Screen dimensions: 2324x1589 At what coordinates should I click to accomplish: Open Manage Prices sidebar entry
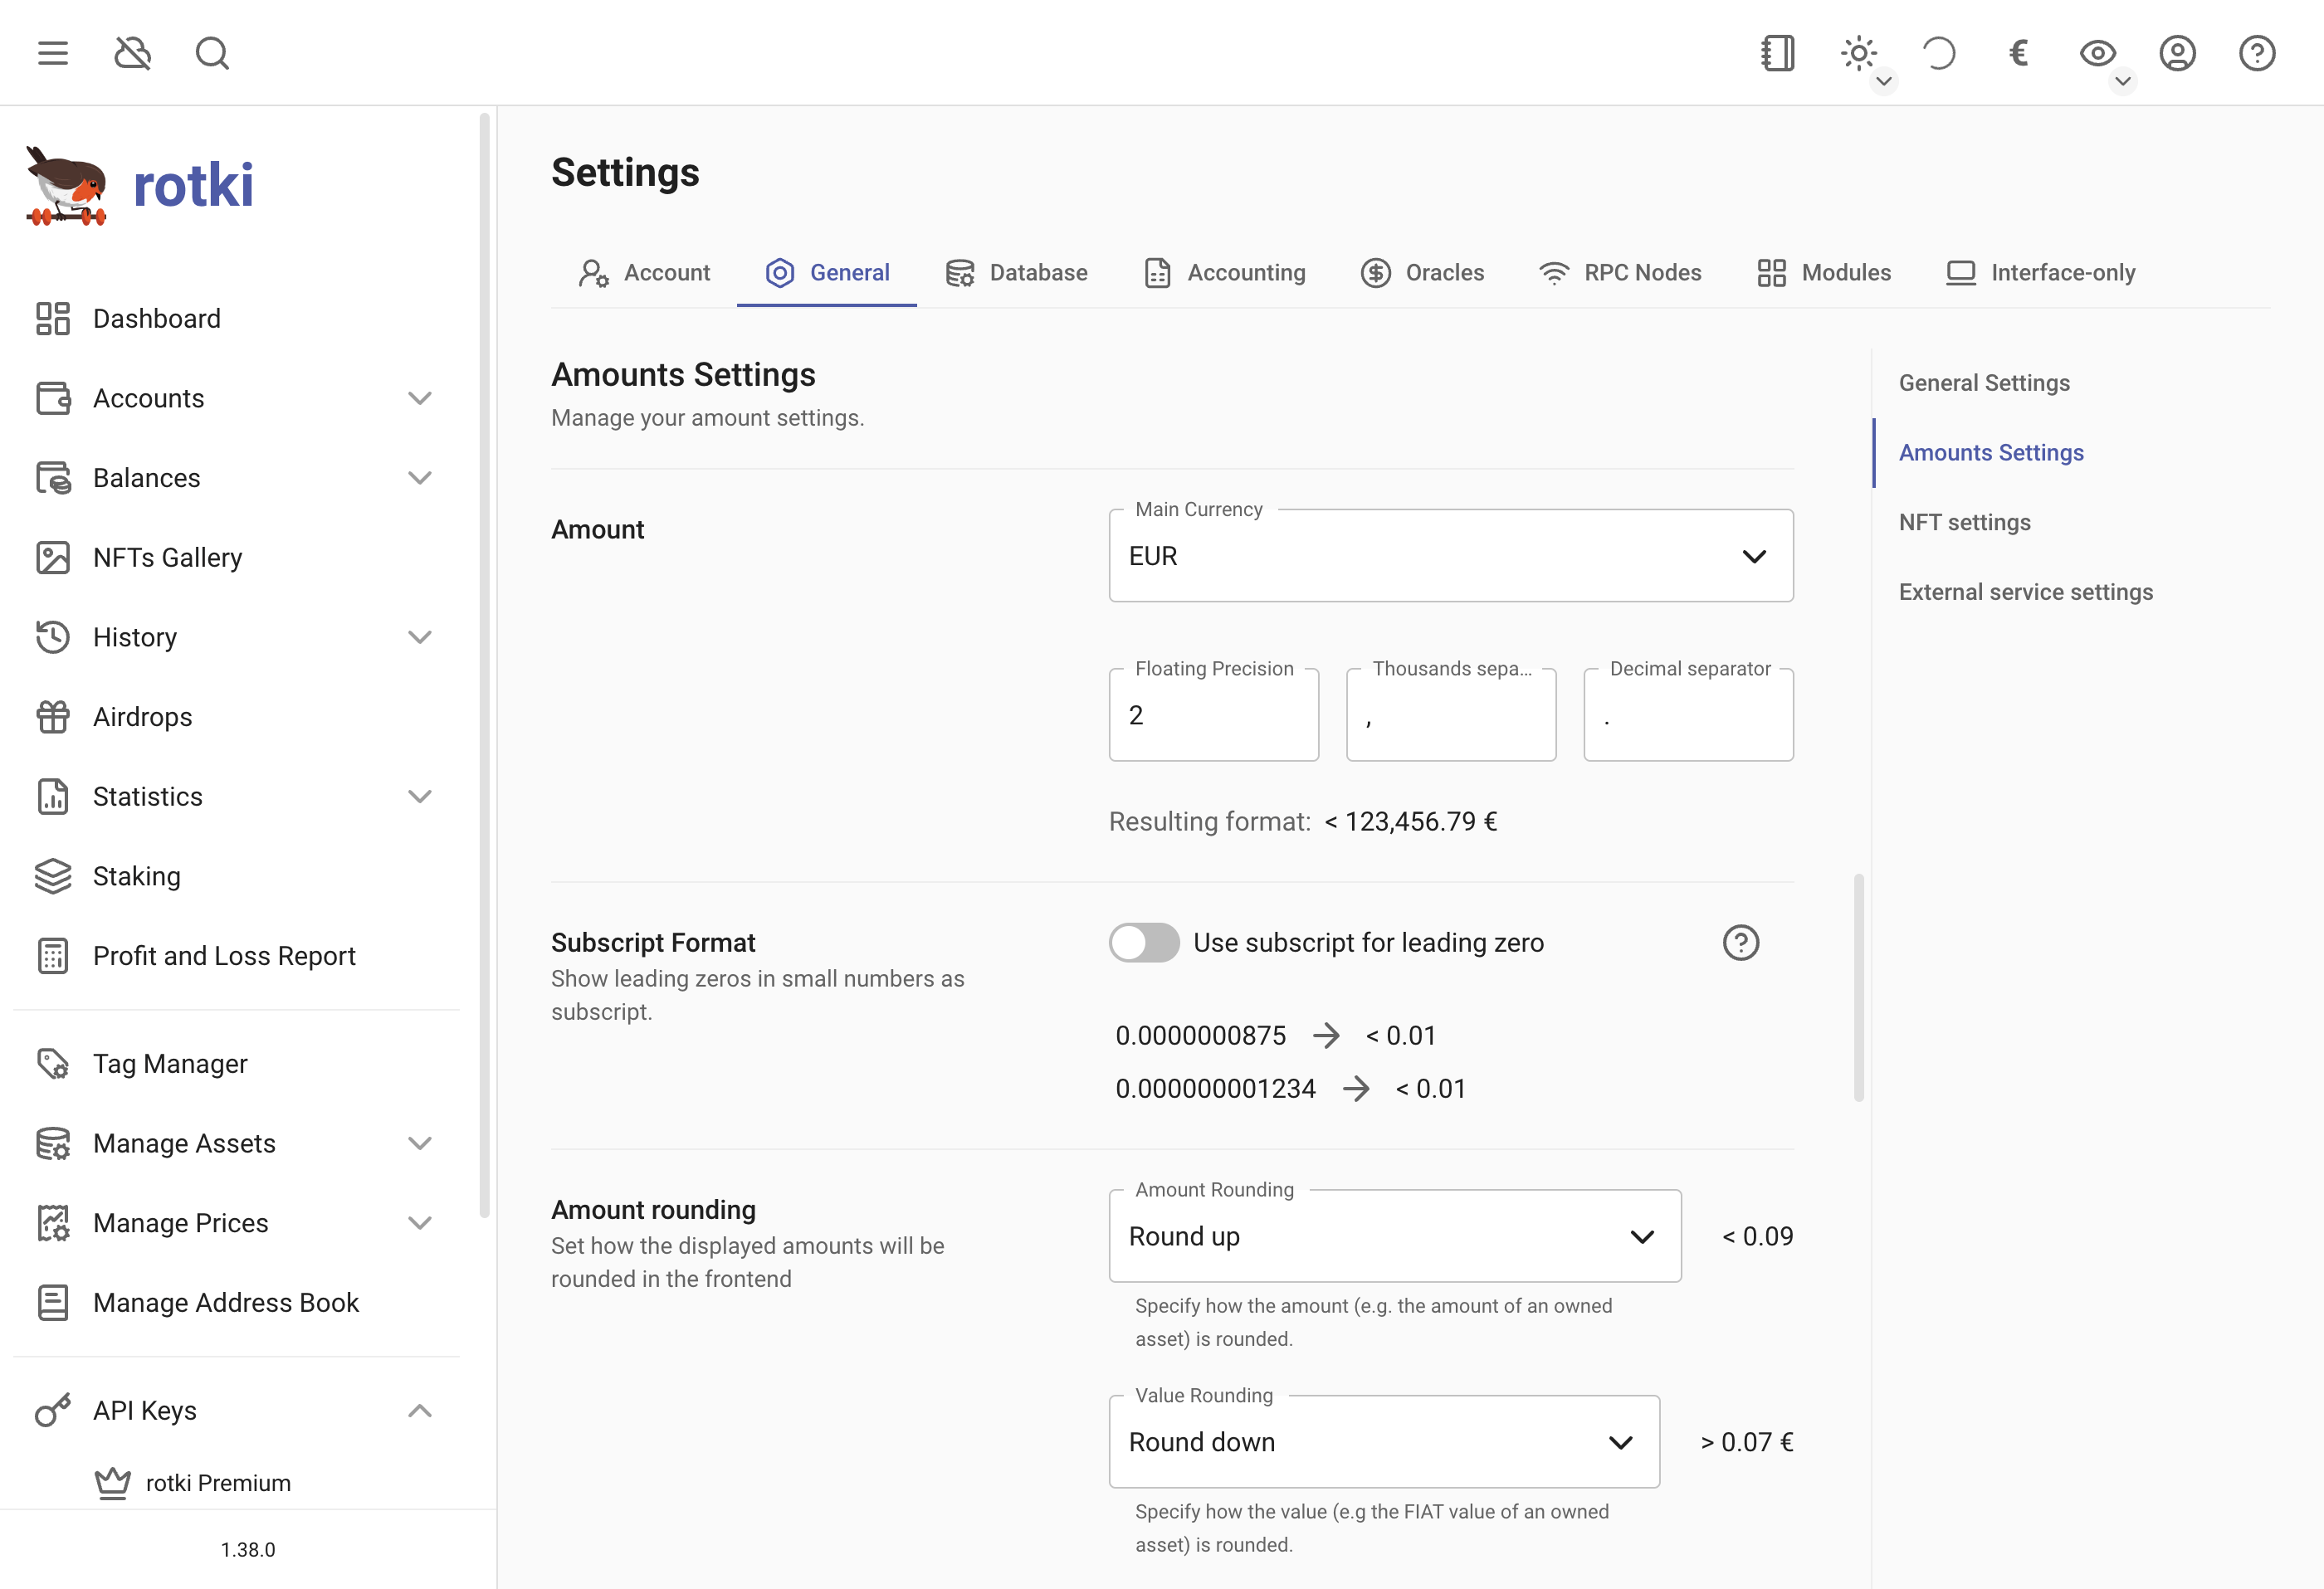pyautogui.click(x=237, y=1223)
